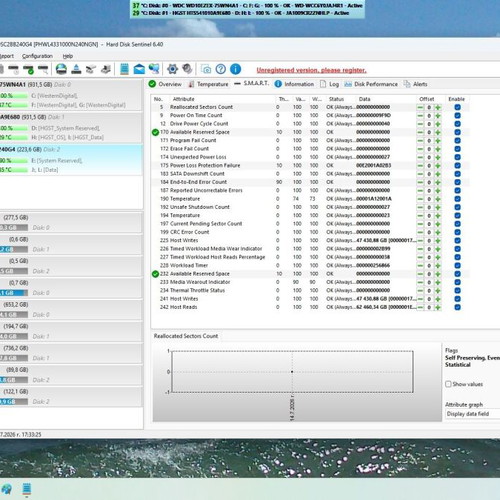Click the blue information 'i' toolbar icon
The width and height of the screenshot is (500, 500).
tap(235, 69)
